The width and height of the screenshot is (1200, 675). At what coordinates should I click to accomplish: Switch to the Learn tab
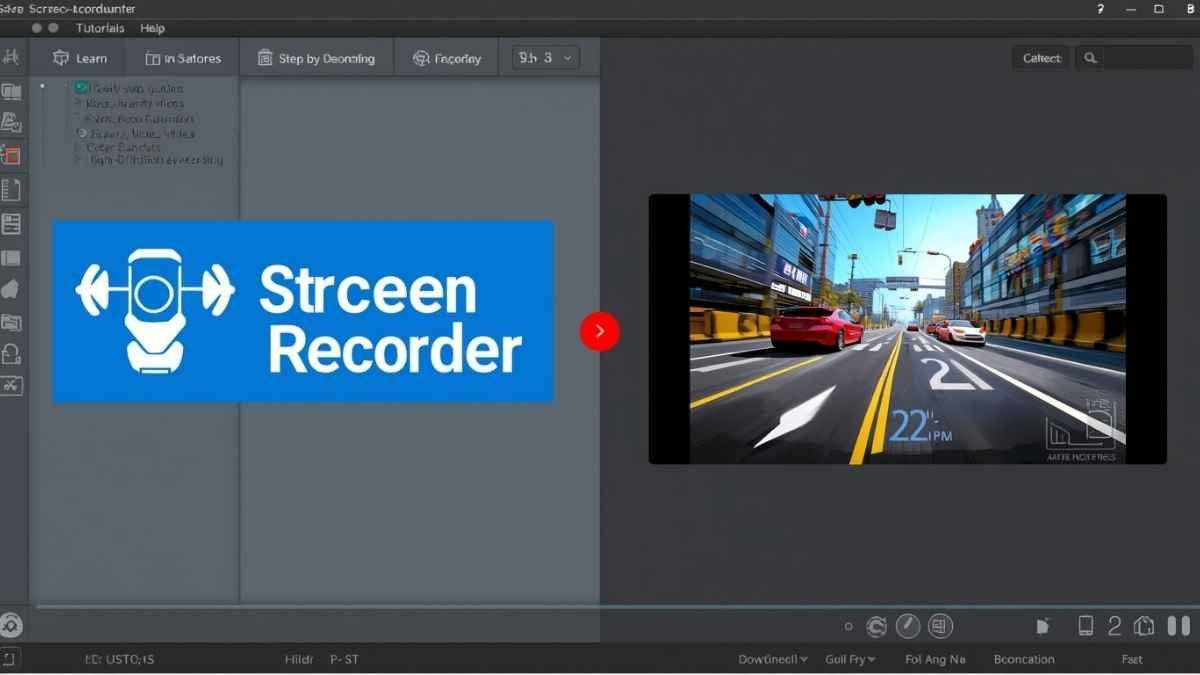pyautogui.click(x=80, y=57)
